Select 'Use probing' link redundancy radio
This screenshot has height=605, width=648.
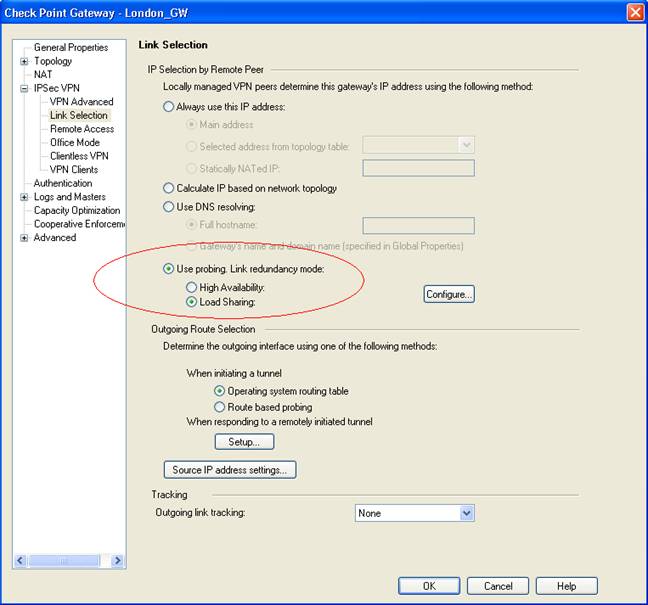[x=168, y=269]
